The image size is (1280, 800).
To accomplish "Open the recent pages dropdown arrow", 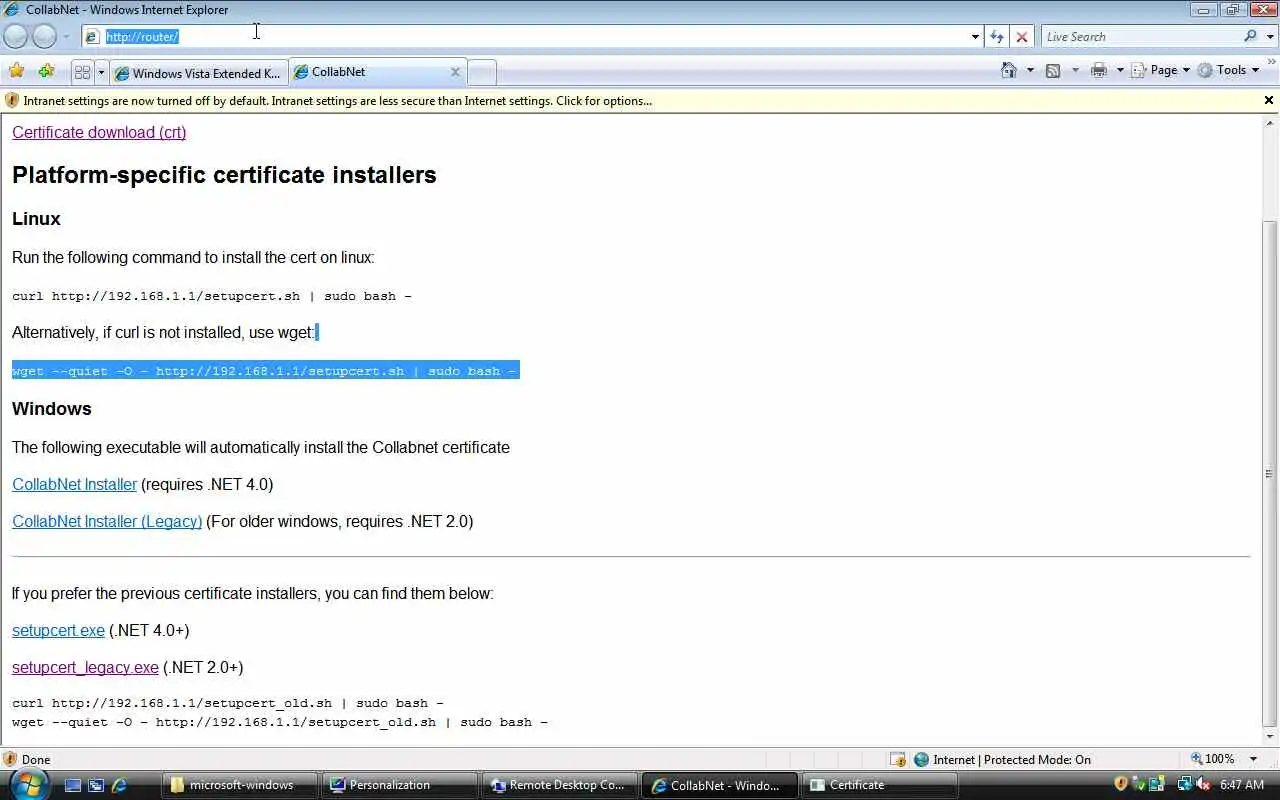I will [x=66, y=37].
